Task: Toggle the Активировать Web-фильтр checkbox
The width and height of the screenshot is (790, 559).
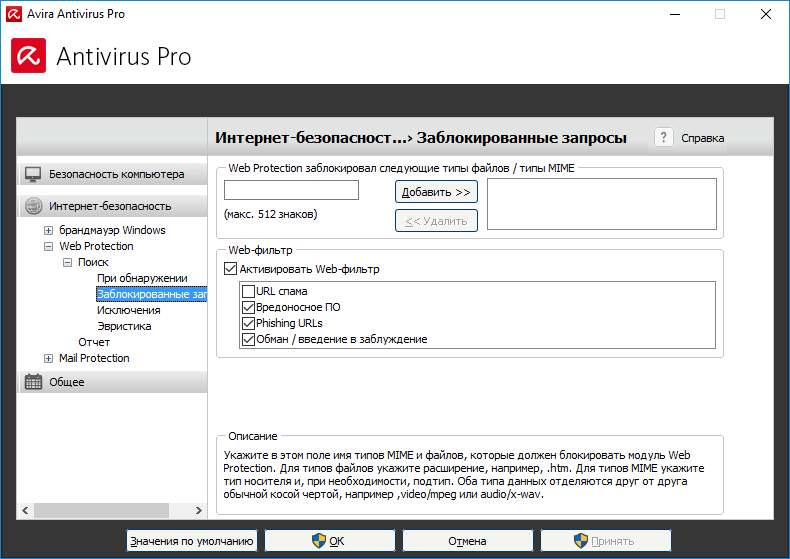Action: 230,269
